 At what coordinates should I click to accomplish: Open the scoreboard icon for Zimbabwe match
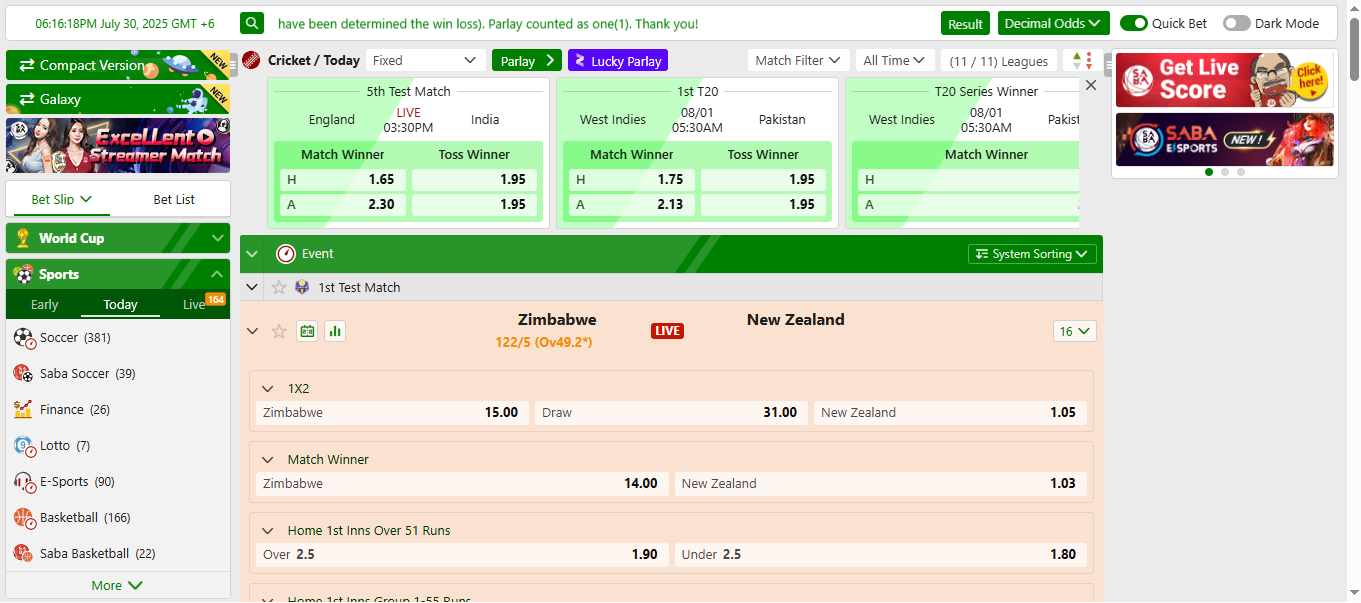click(x=307, y=330)
